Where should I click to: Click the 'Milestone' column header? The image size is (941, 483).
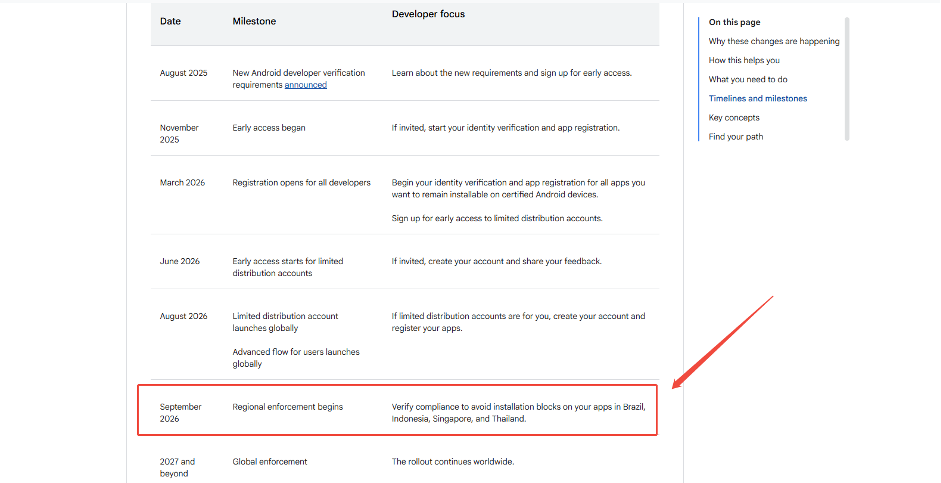click(x=254, y=21)
